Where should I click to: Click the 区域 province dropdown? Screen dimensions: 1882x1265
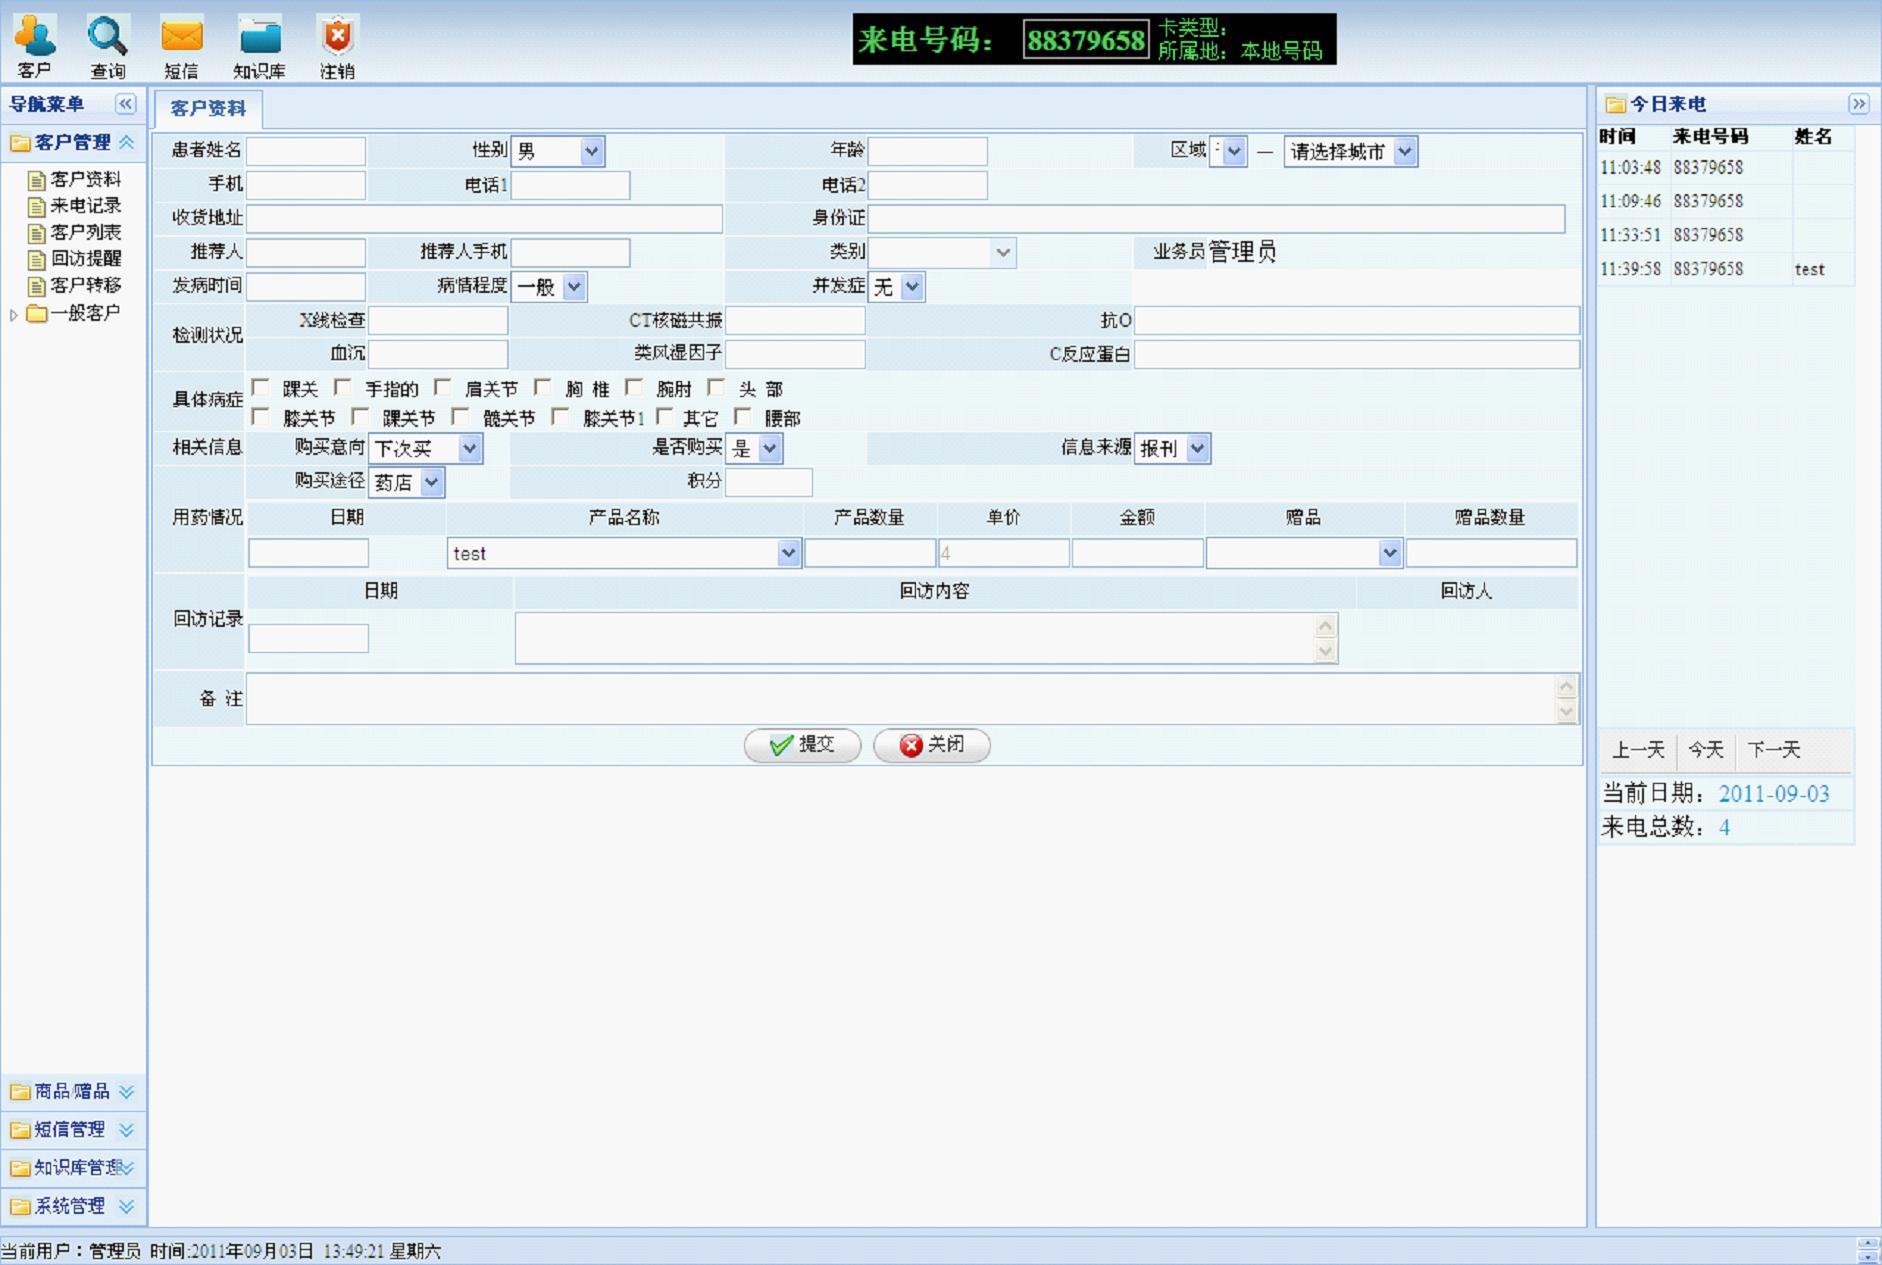(1228, 152)
